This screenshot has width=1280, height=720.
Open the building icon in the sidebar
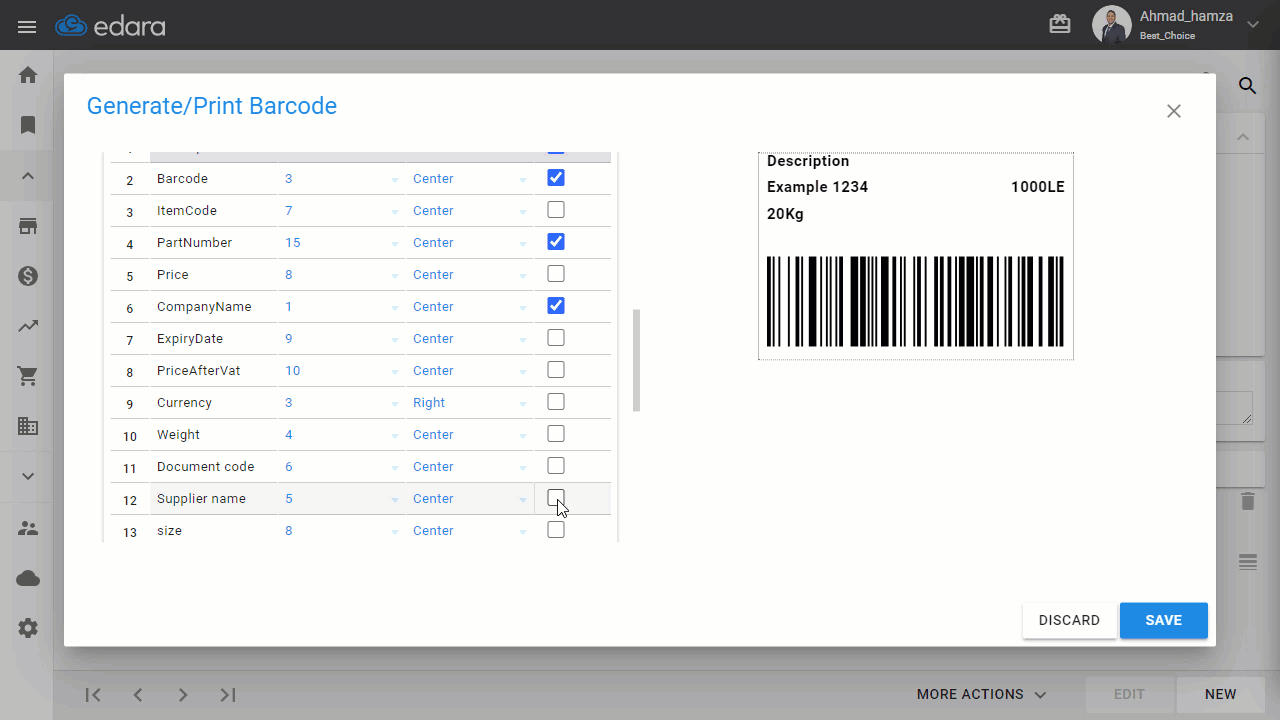28,426
